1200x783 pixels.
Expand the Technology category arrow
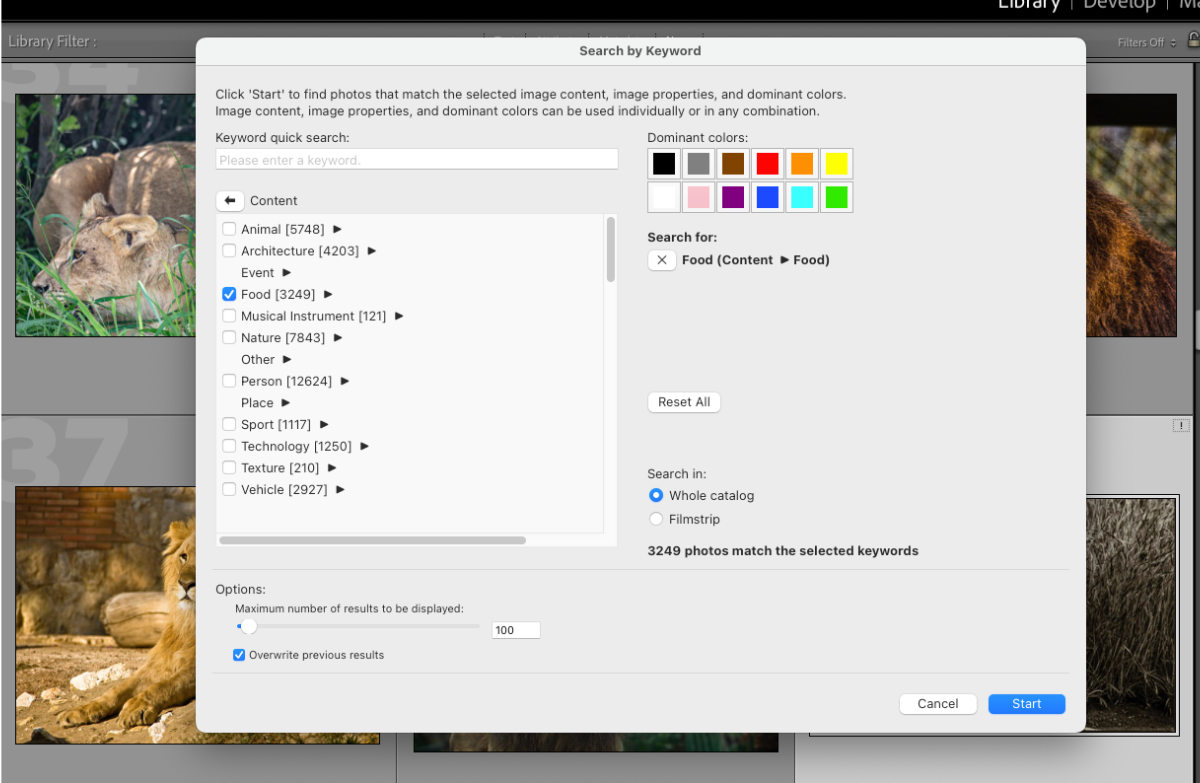365,446
